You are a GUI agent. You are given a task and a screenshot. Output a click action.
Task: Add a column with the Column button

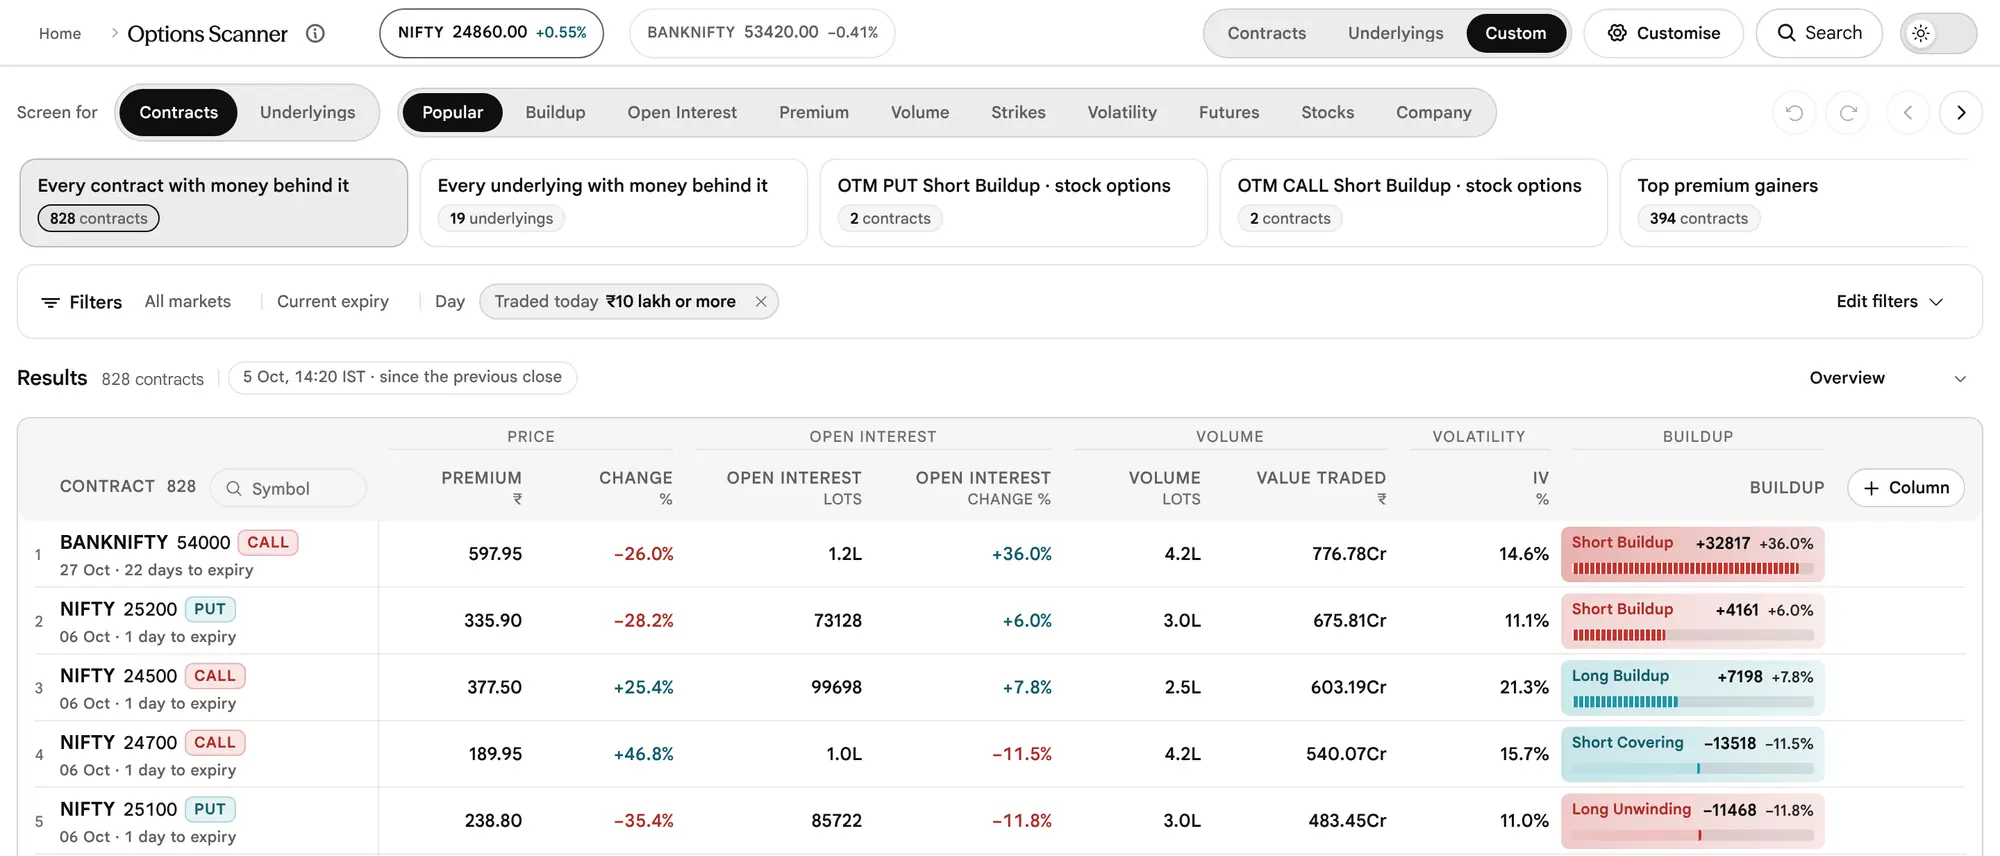pos(1906,488)
